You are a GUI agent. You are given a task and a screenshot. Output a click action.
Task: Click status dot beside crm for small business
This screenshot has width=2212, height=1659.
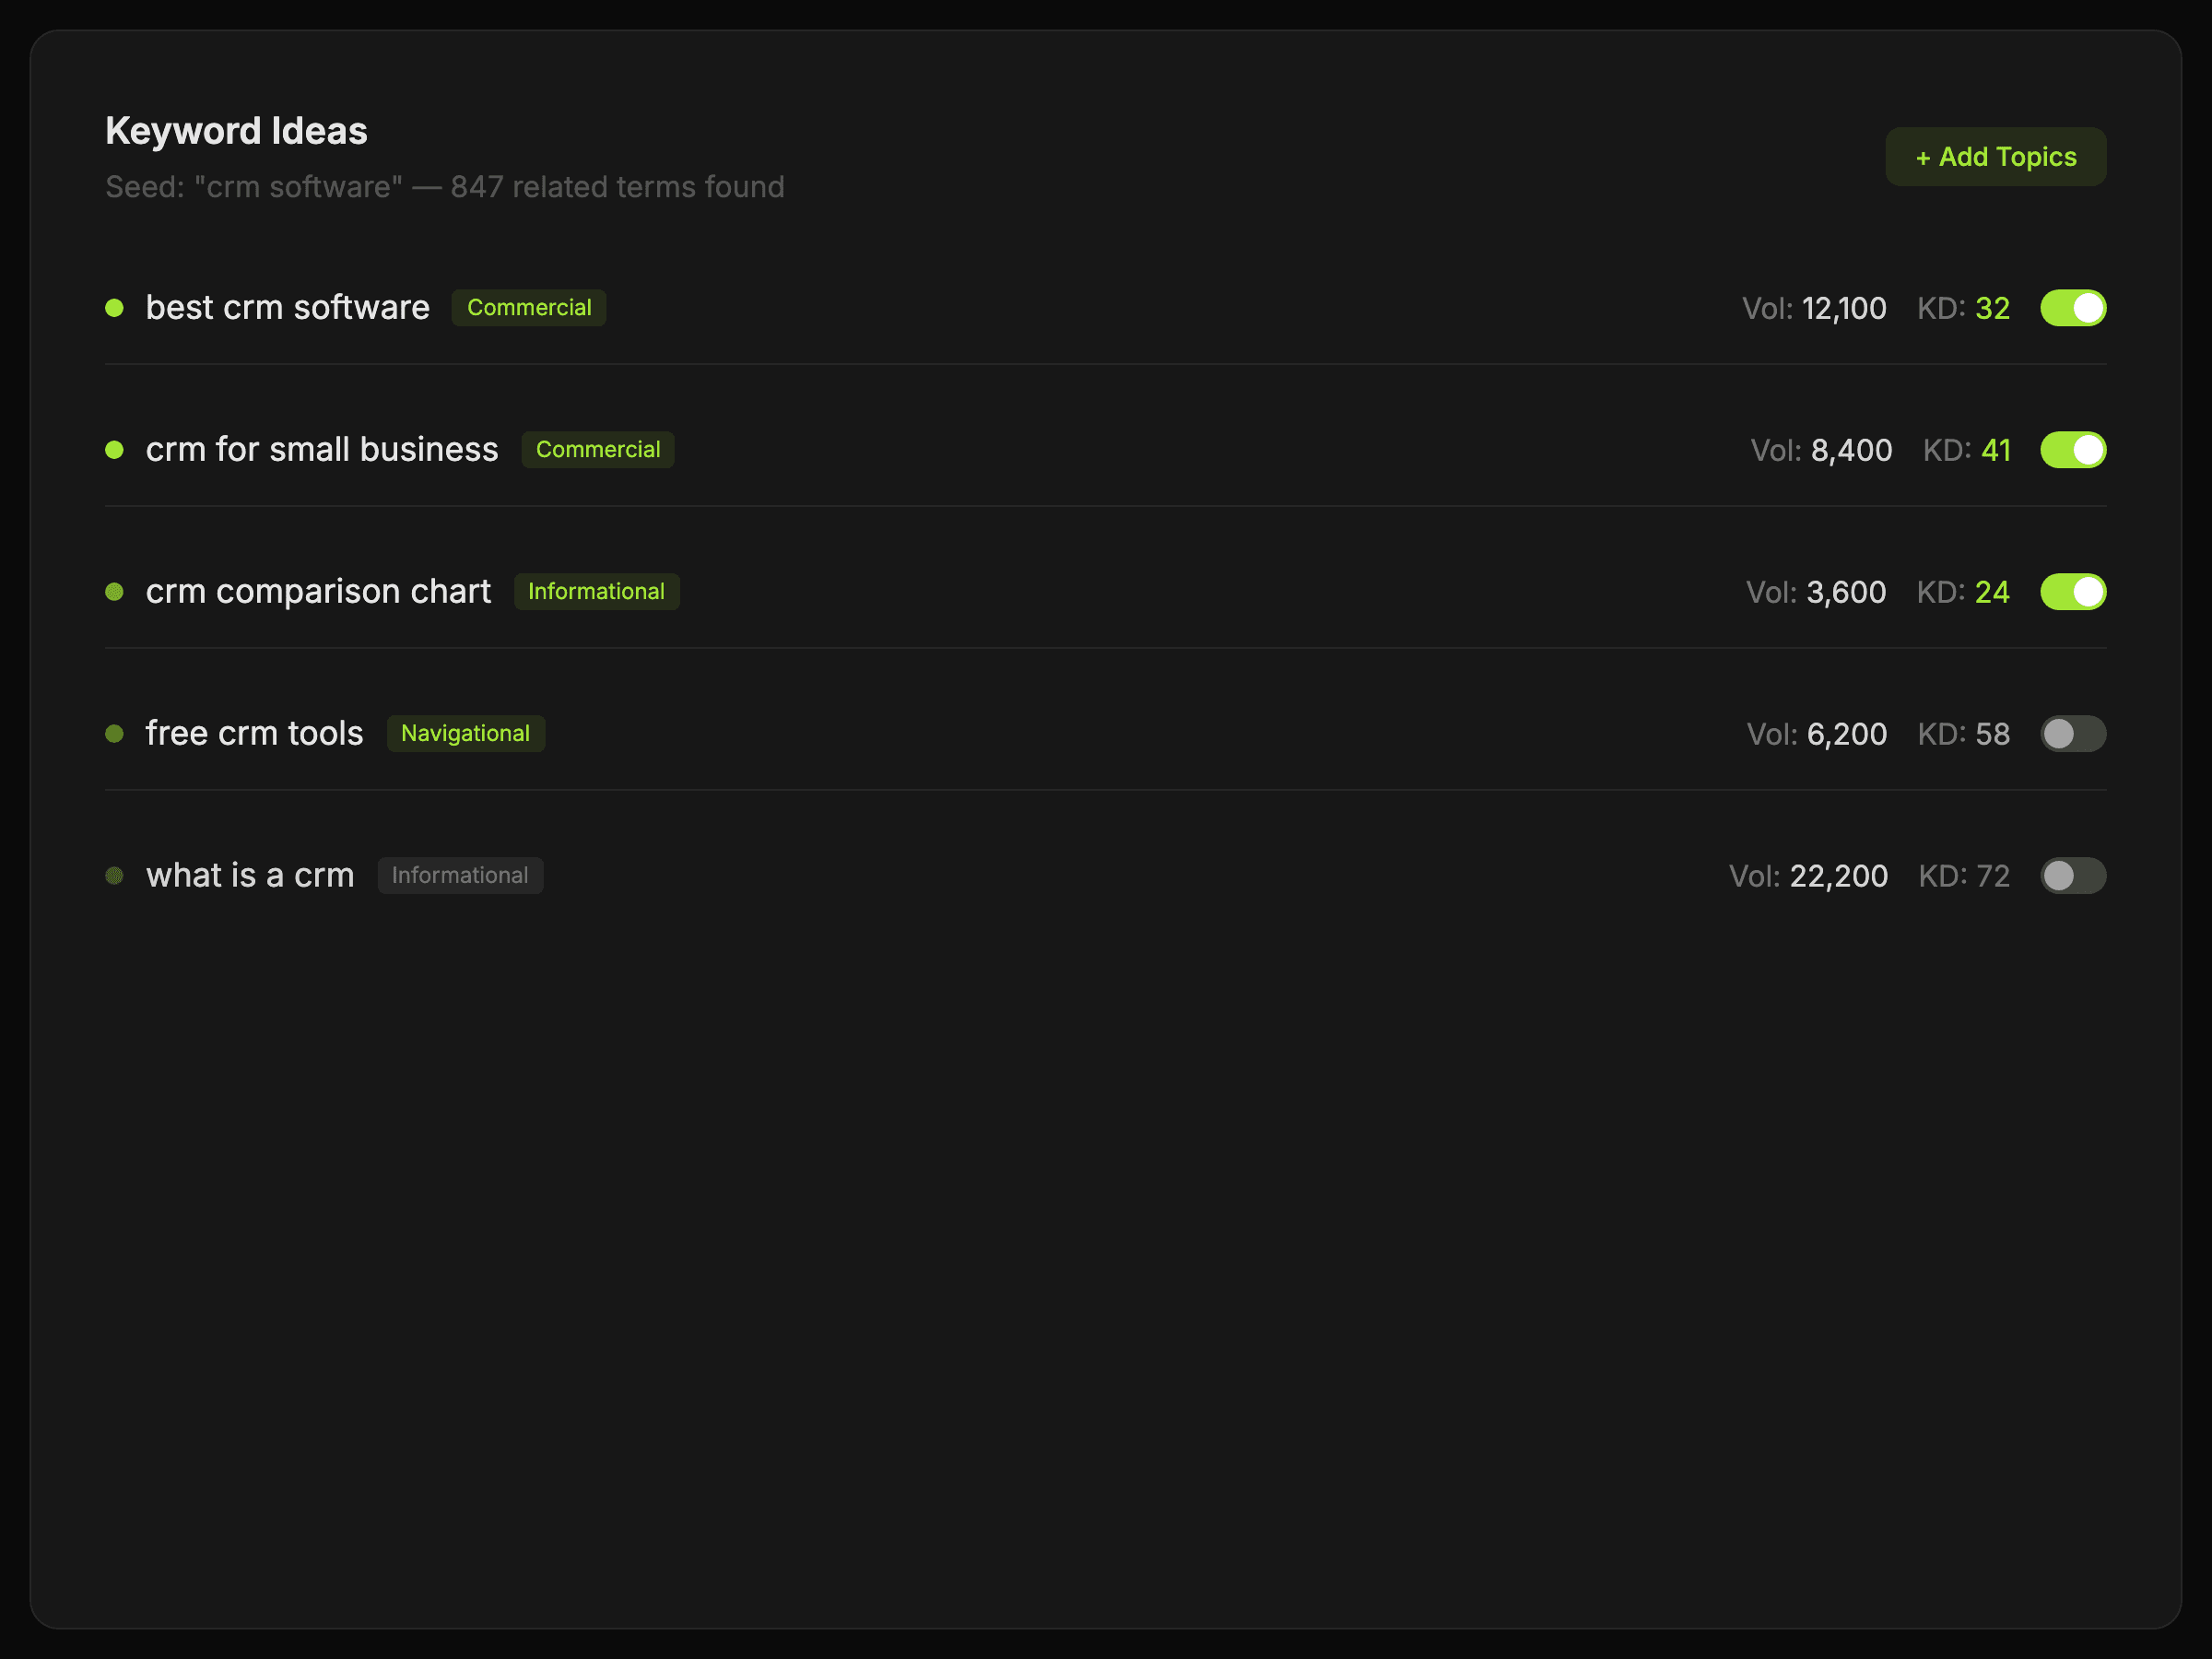115,450
